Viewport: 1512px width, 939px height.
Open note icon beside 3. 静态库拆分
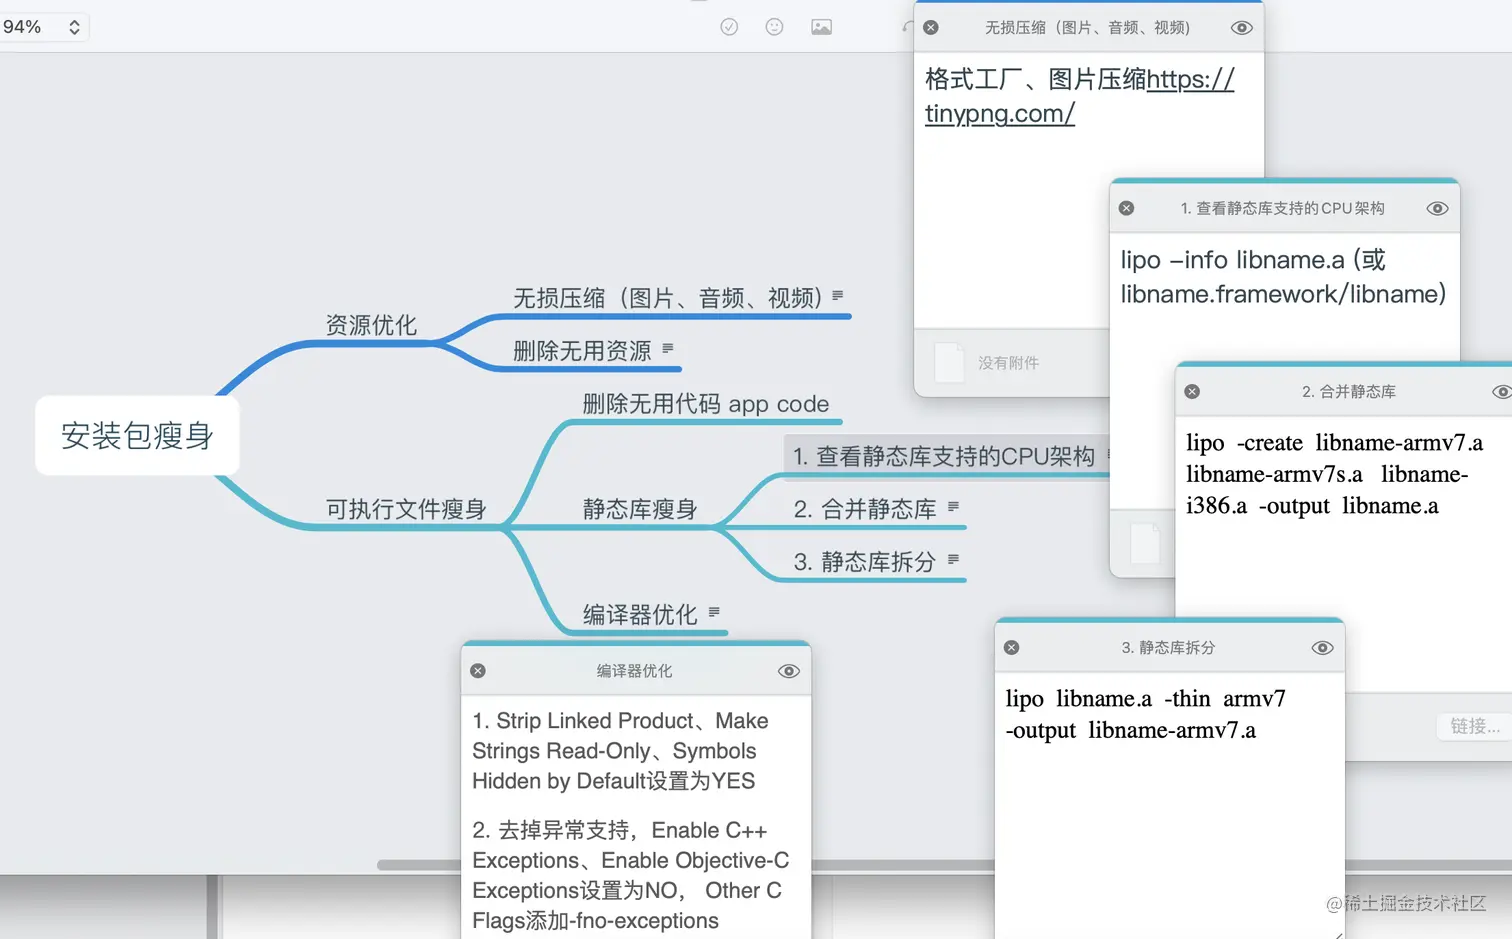pyautogui.click(x=953, y=559)
